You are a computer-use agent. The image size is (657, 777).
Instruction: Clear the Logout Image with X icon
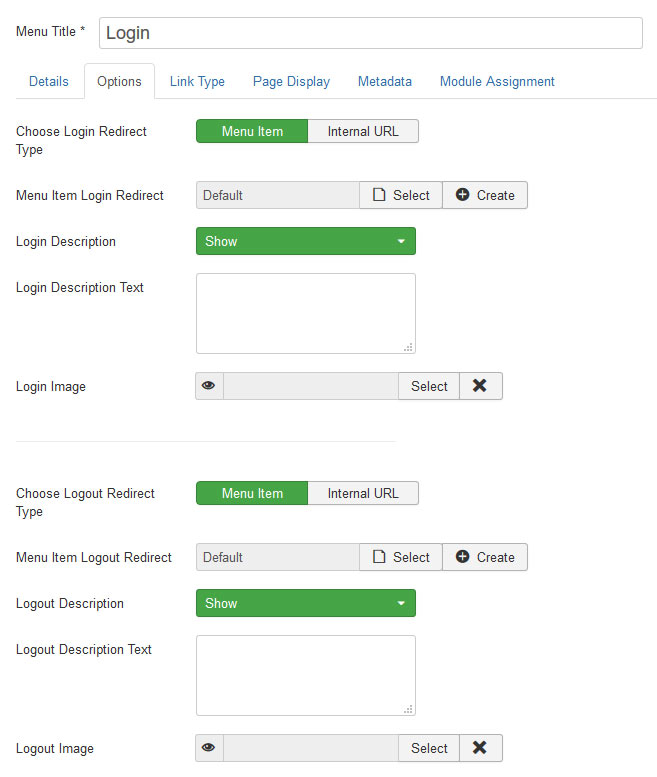[x=481, y=748]
